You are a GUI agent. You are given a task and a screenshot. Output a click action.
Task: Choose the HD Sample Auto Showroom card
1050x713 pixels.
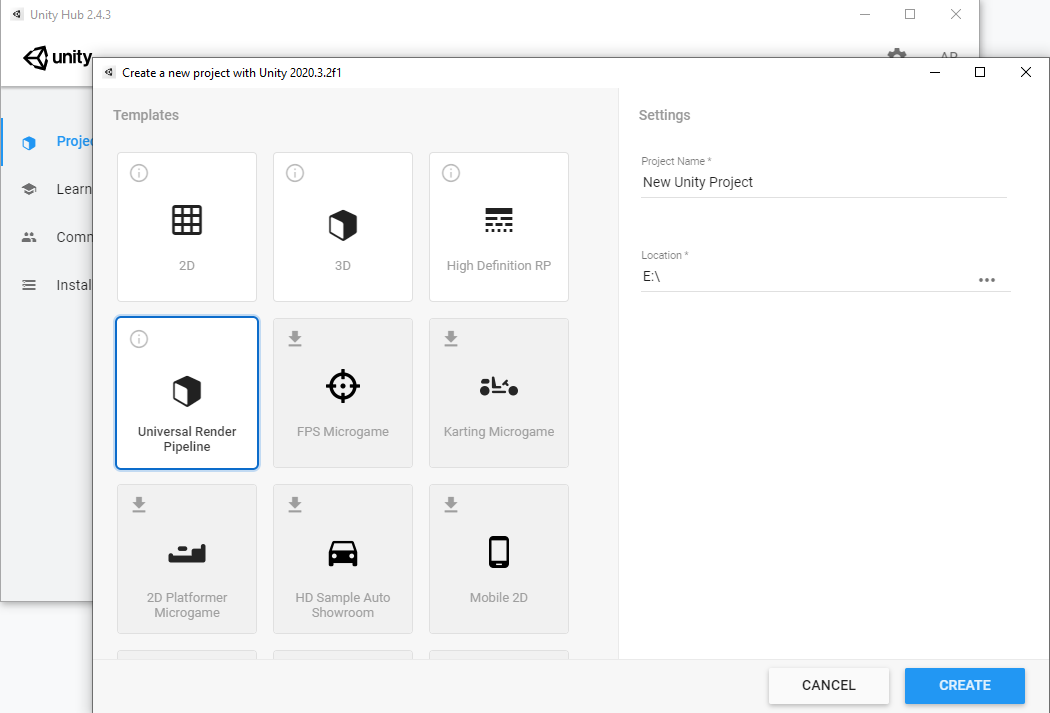pyautogui.click(x=343, y=559)
